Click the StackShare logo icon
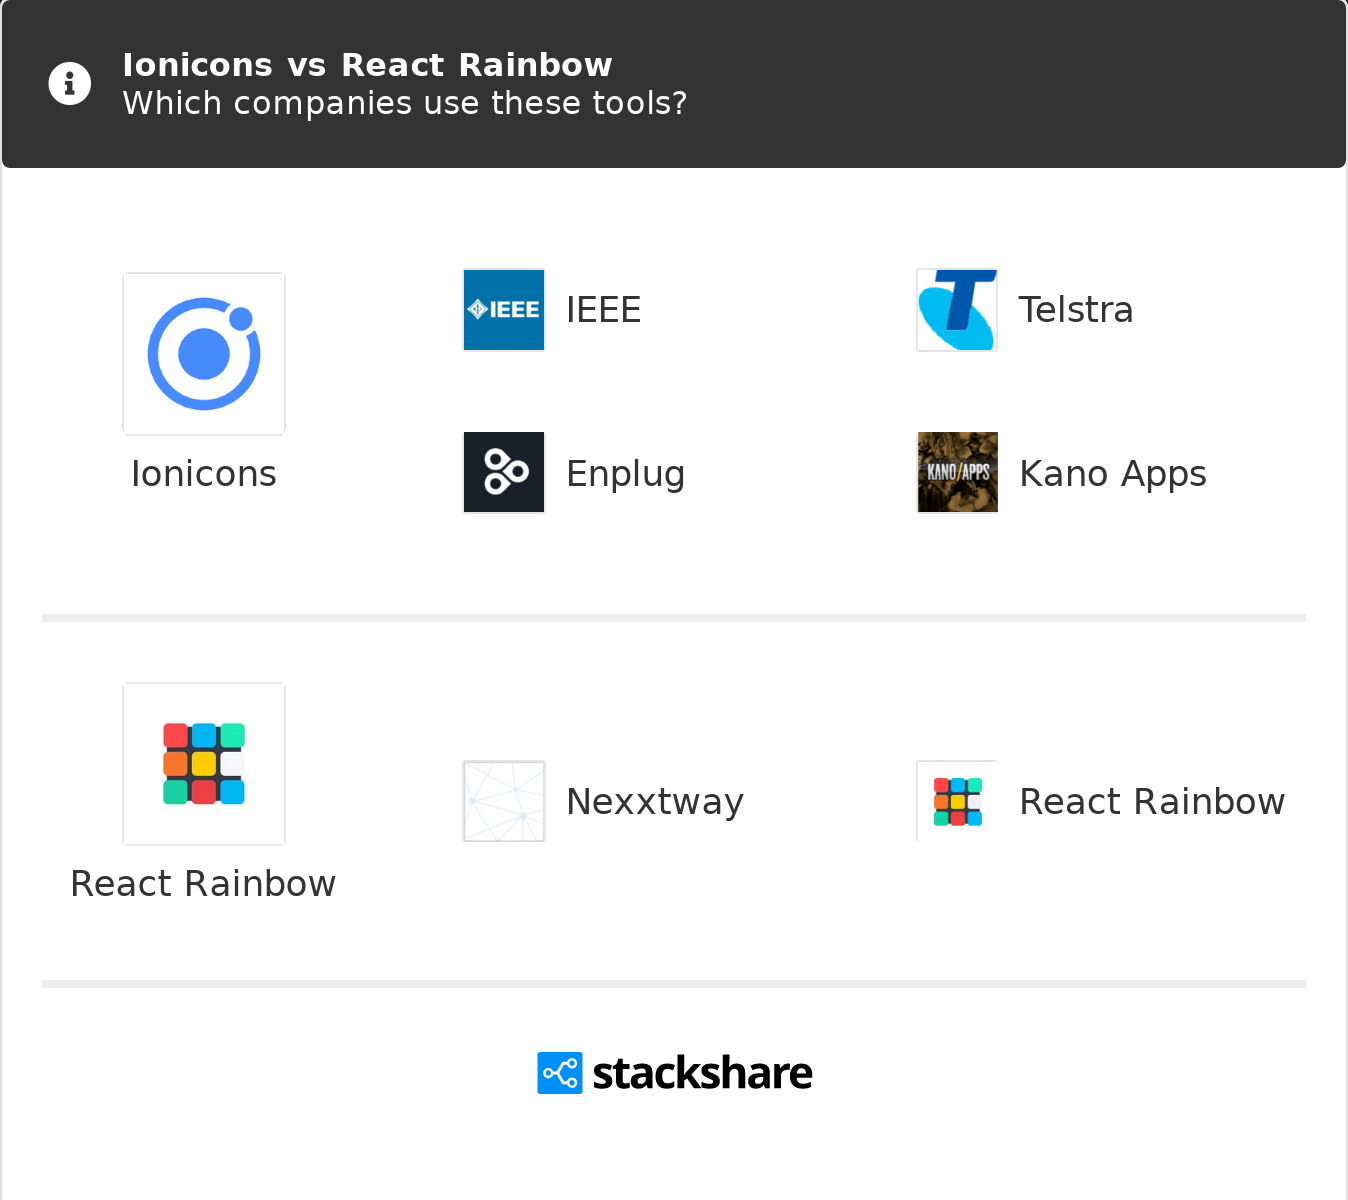1348x1200 pixels. click(x=559, y=1072)
